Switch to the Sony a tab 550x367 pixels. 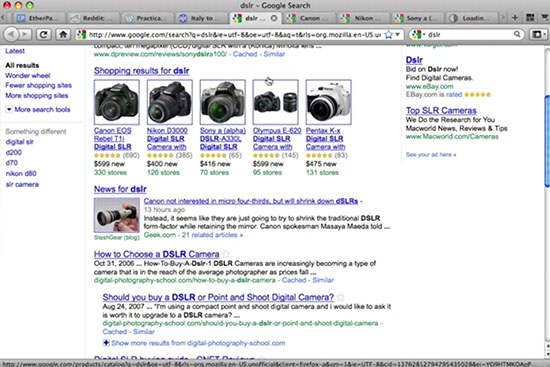[417, 18]
